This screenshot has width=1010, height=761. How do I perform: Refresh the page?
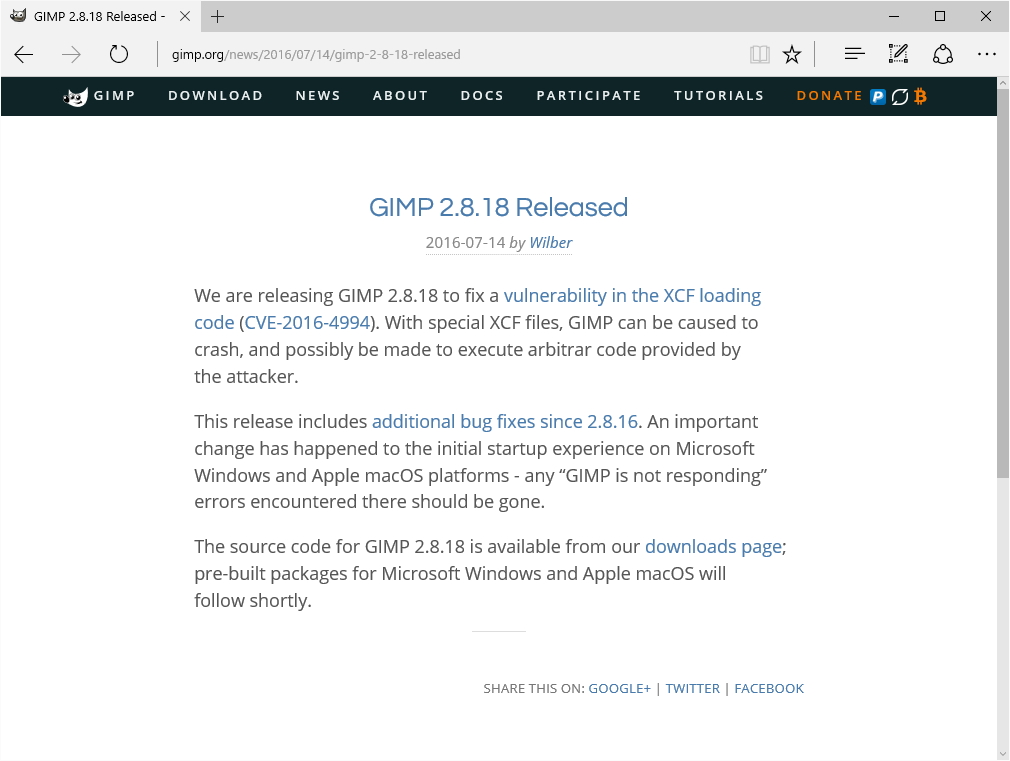coord(119,55)
